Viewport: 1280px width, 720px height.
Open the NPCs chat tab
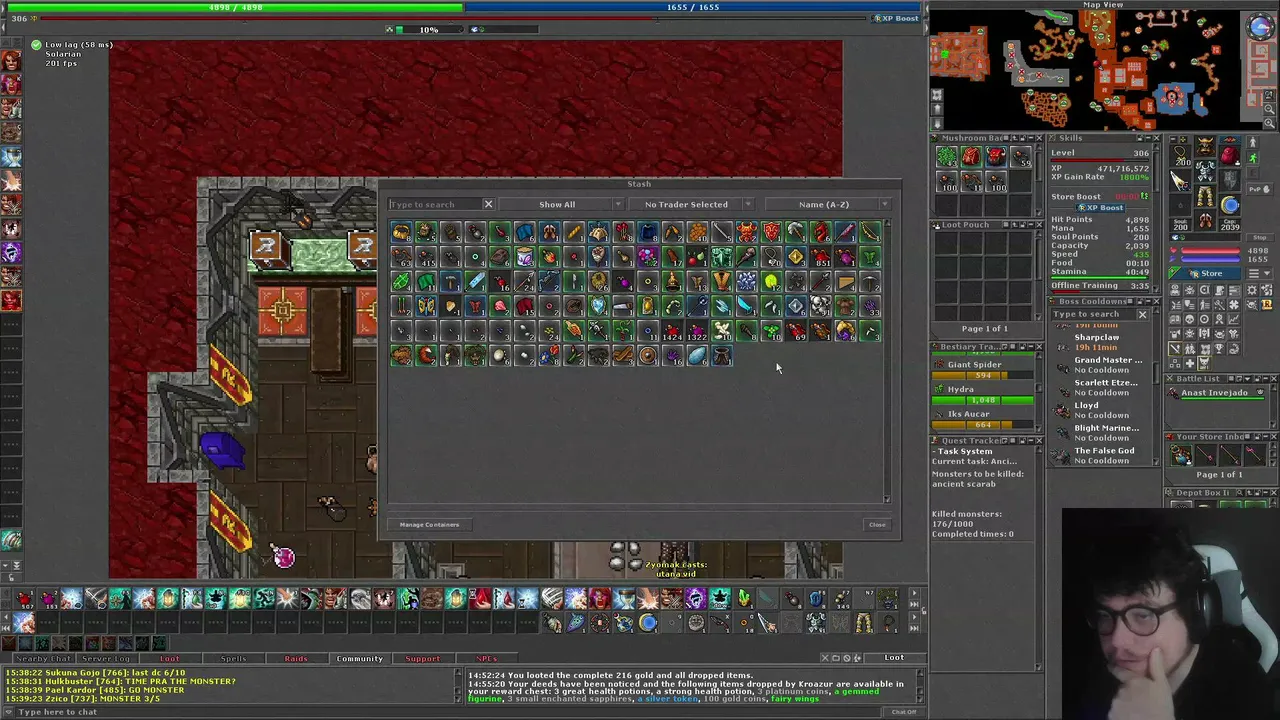click(486, 658)
